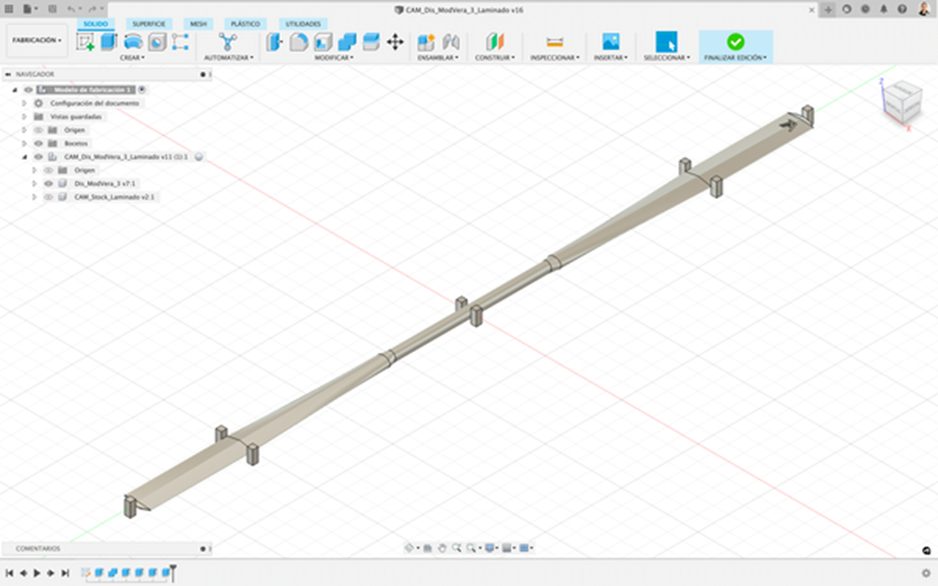Switch to the SUPERFICIE tab
This screenshot has height=586, width=938.
(x=149, y=24)
